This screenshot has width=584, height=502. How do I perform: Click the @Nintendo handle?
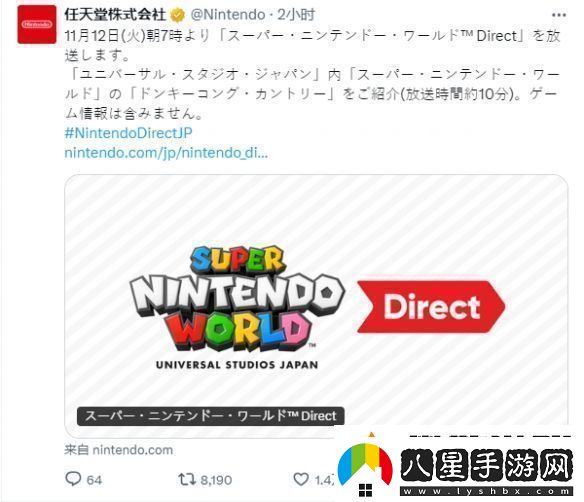coord(228,15)
